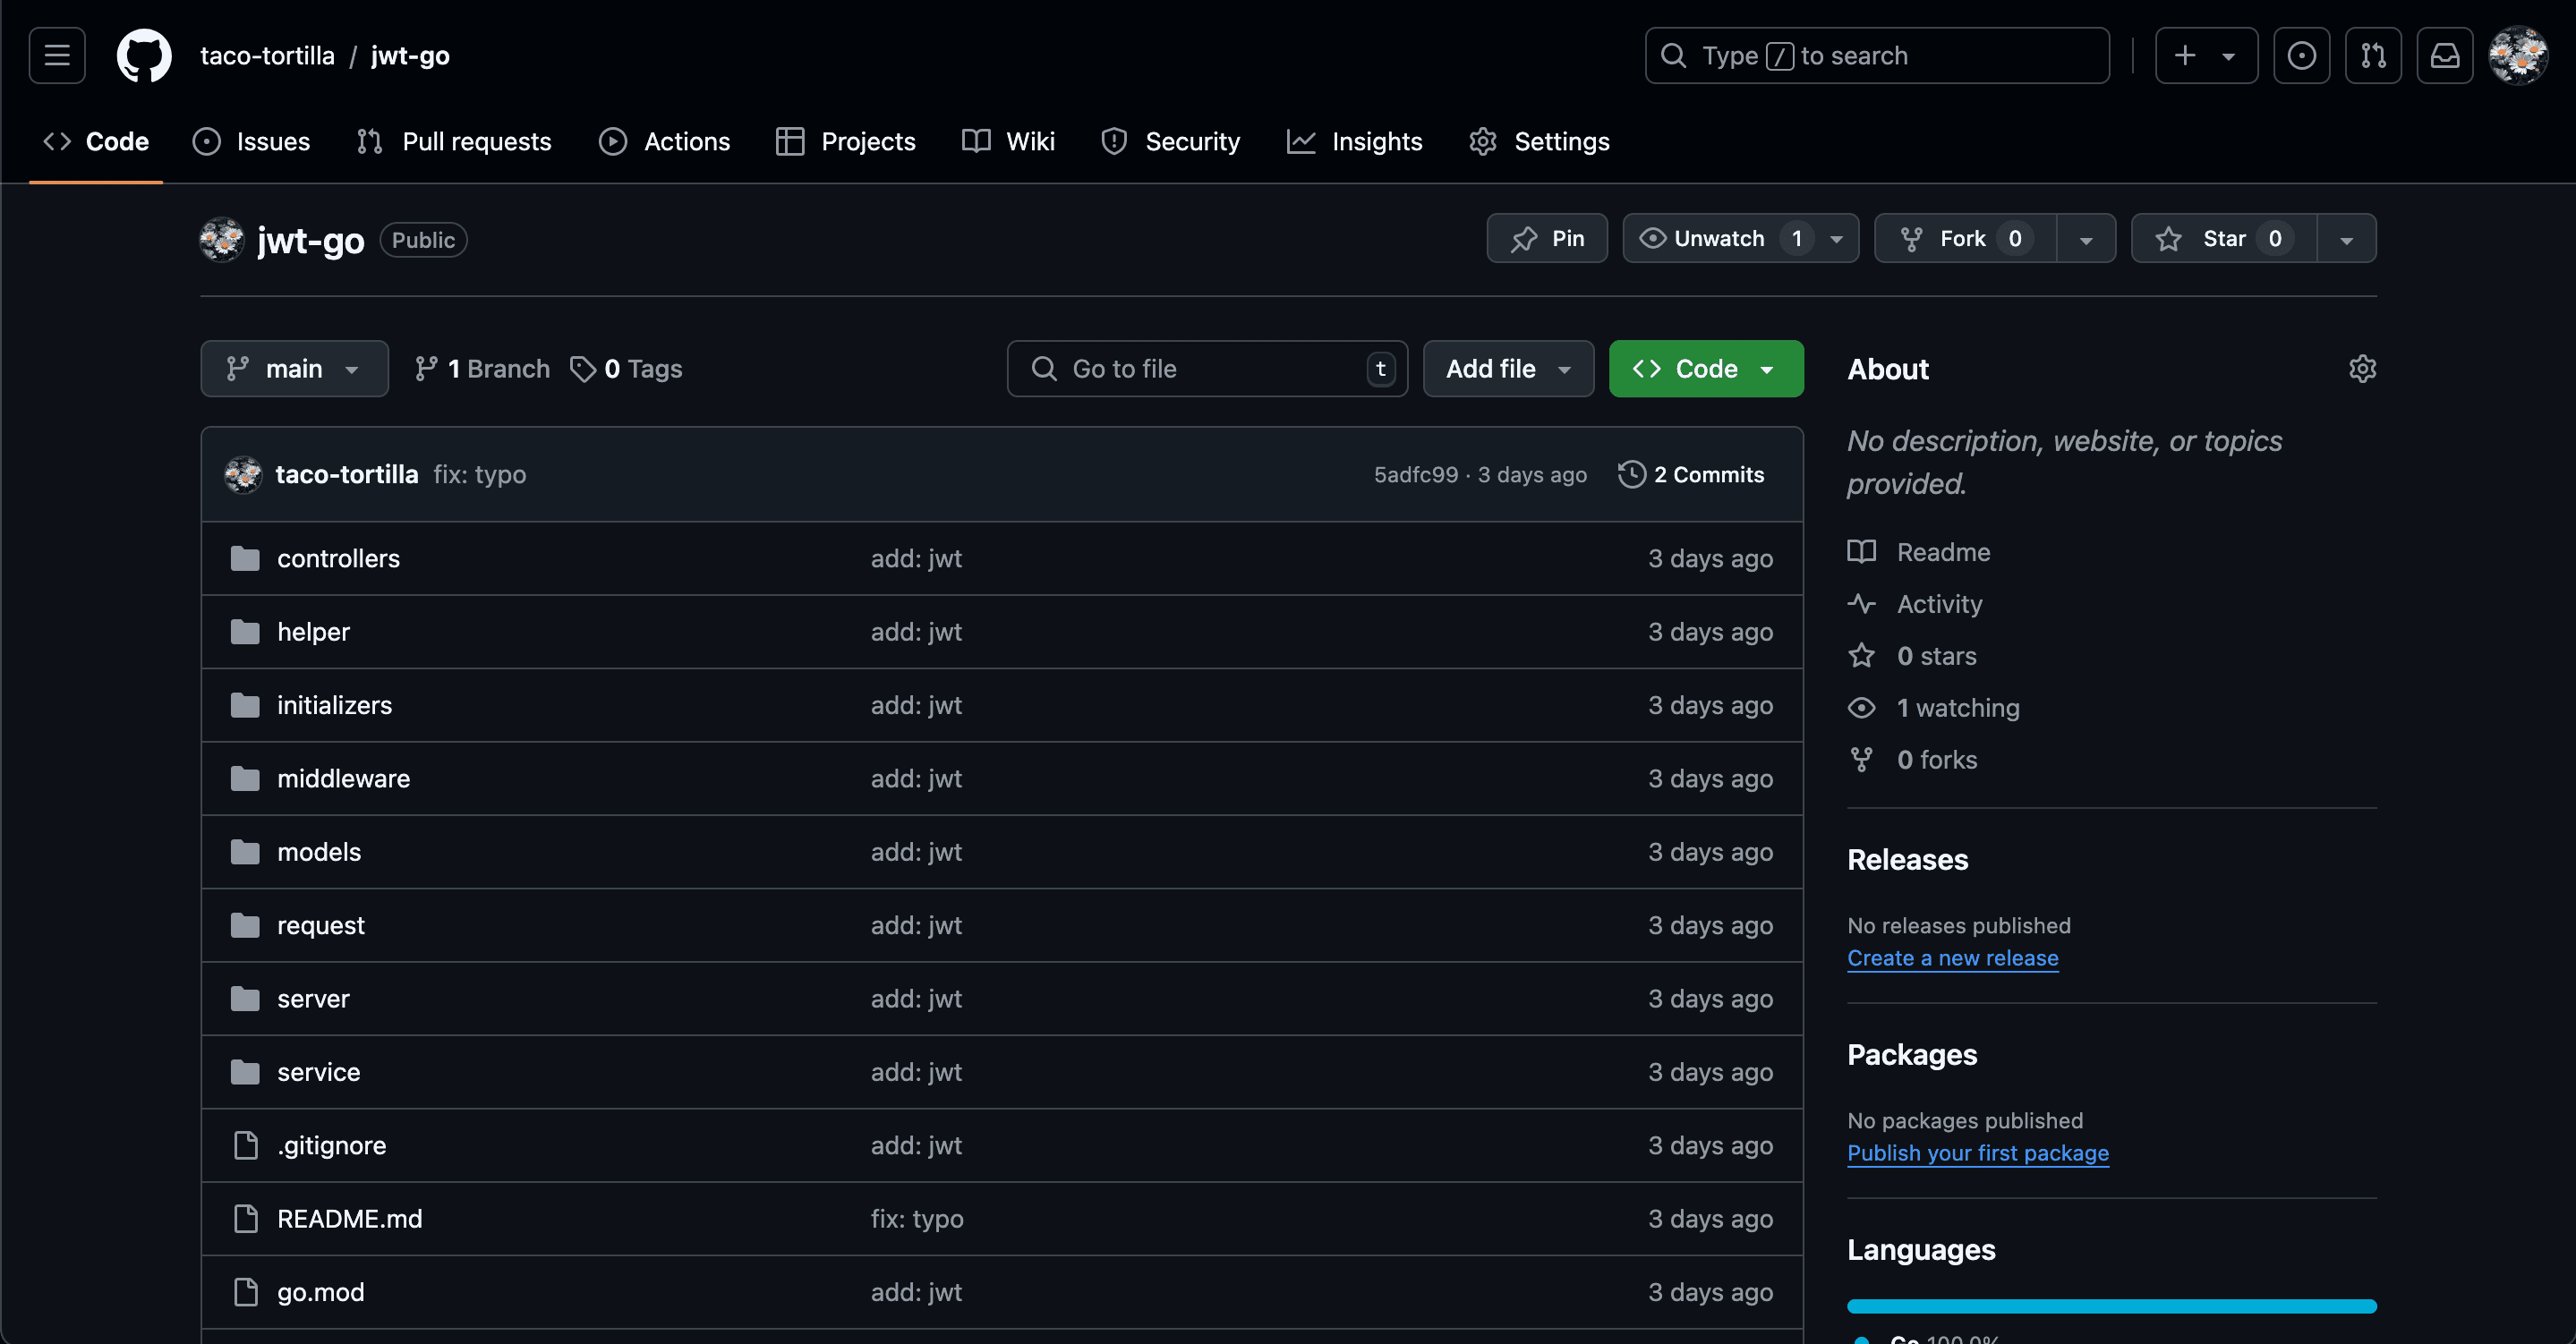Viewport: 2576px width, 1344px height.
Task: Open the Projects tab
Action: pyautogui.click(x=846, y=142)
